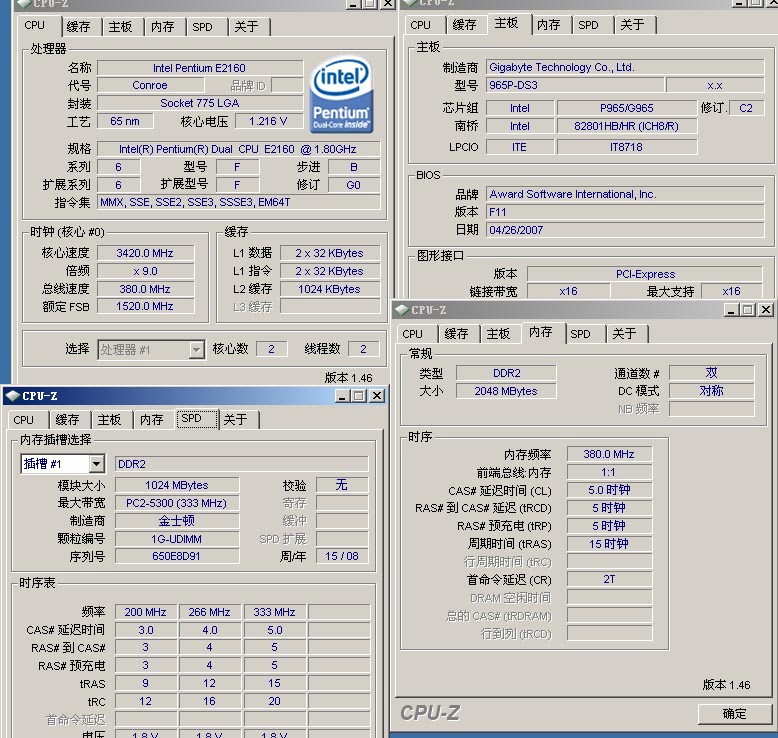The image size is (778, 738).
Task: Show CPU tab in the SPD window
Action: (24, 420)
